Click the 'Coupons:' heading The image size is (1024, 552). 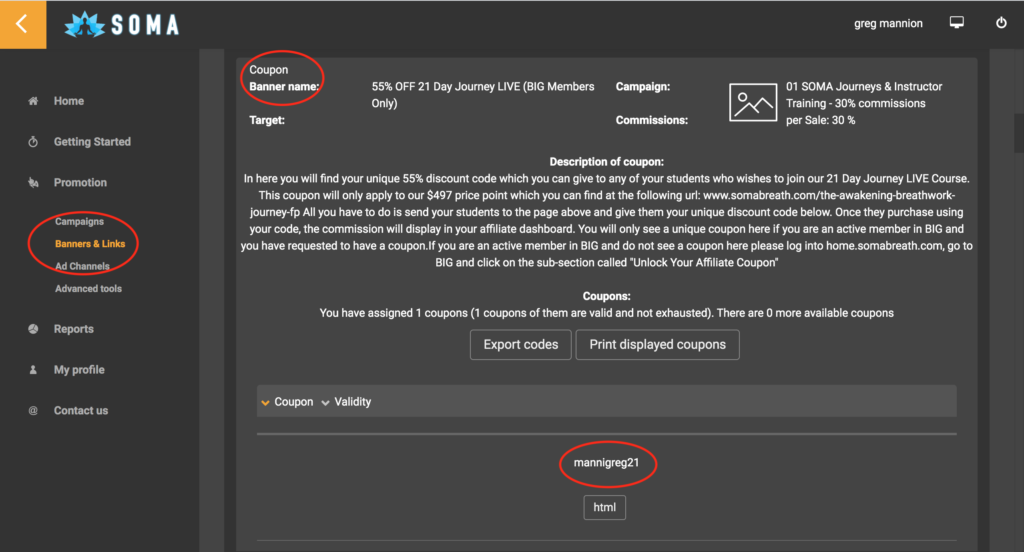coord(606,296)
